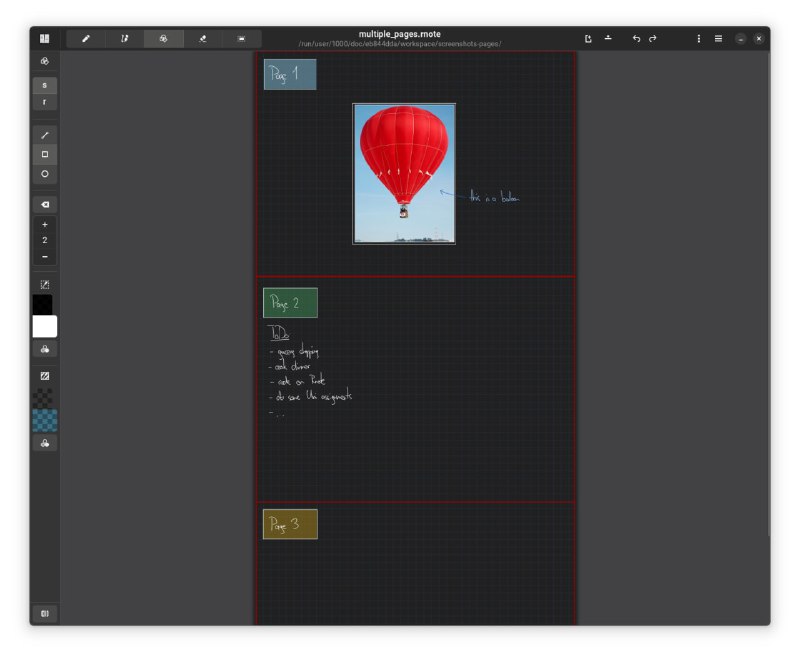800x658 pixels.
Task: Choose the line shape type
Action: pos(45,135)
